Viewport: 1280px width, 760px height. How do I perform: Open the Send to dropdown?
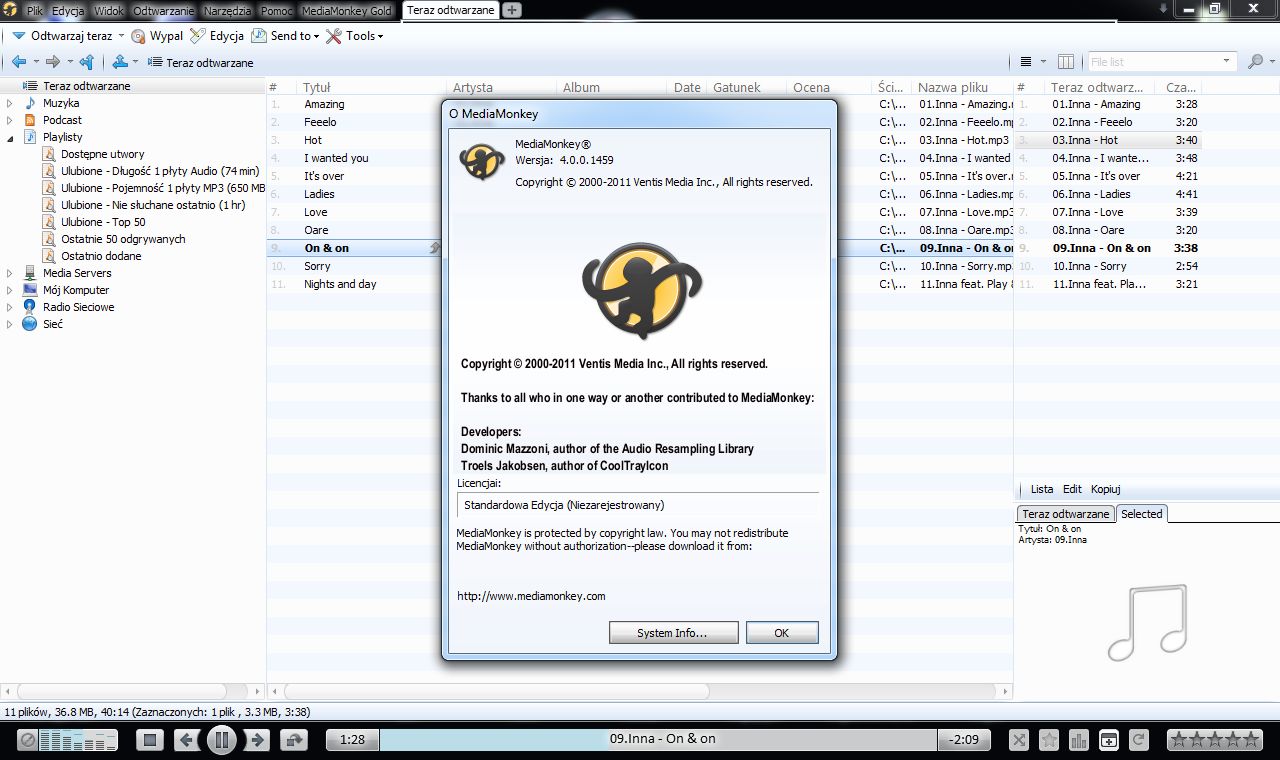[285, 36]
